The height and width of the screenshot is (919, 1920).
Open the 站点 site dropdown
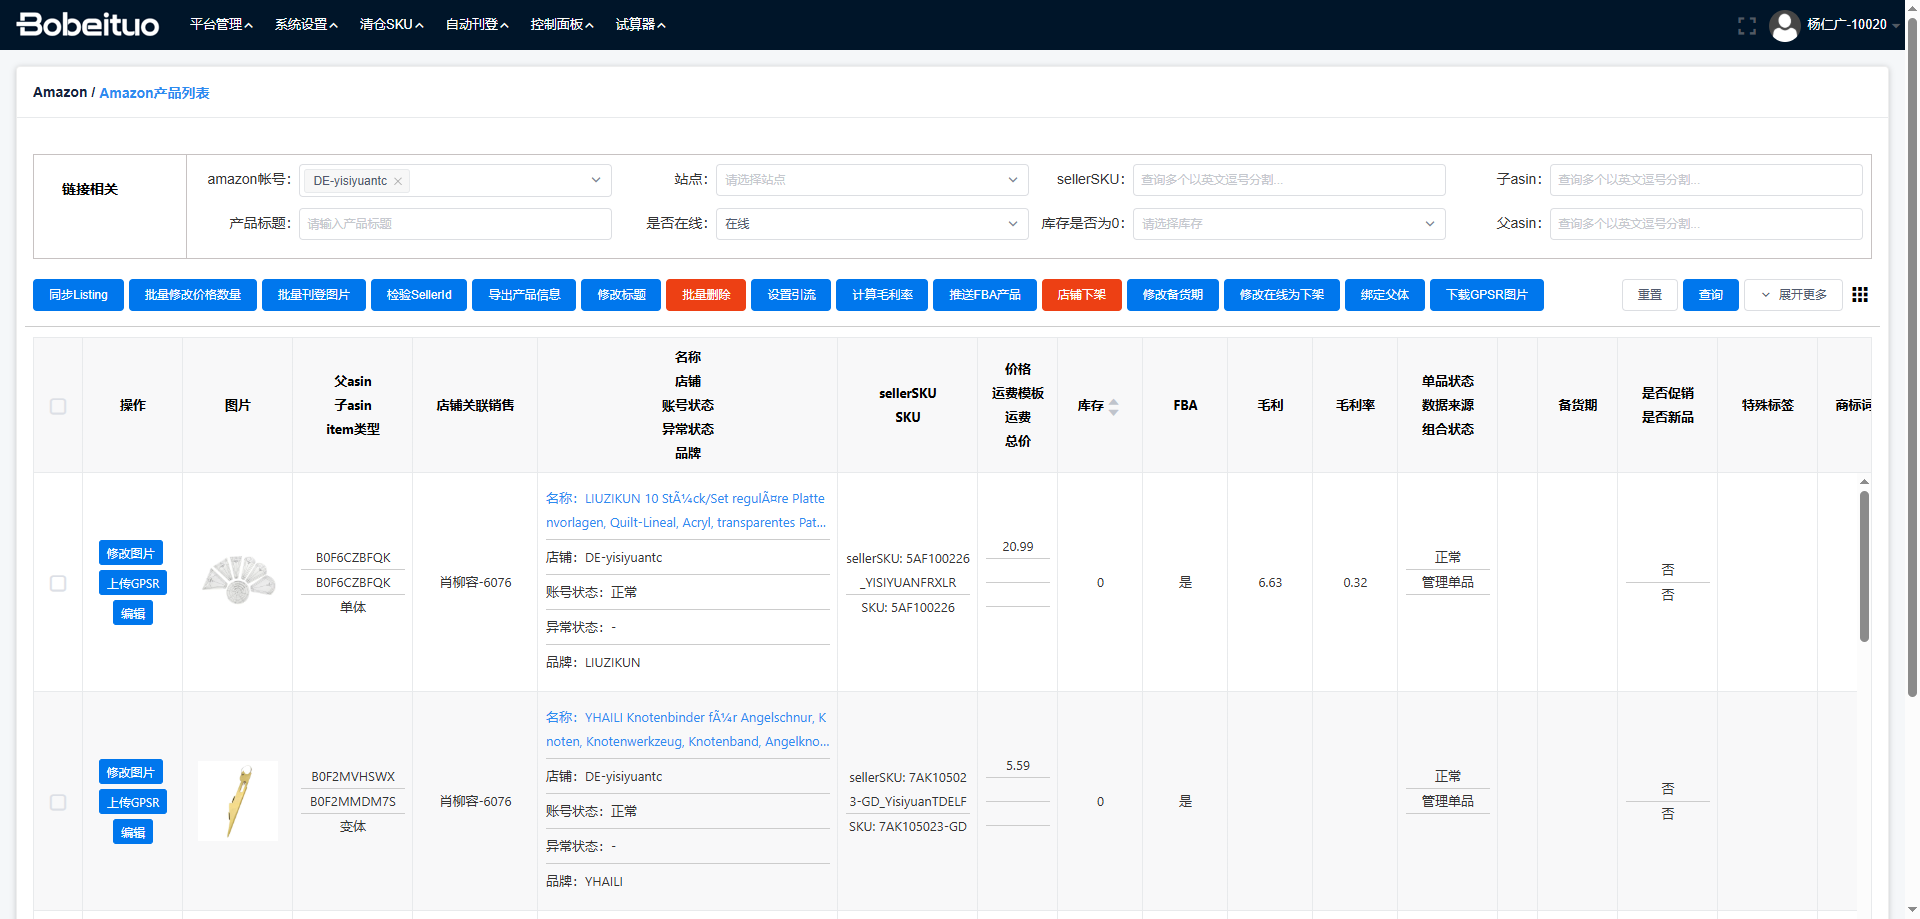pyautogui.click(x=871, y=180)
